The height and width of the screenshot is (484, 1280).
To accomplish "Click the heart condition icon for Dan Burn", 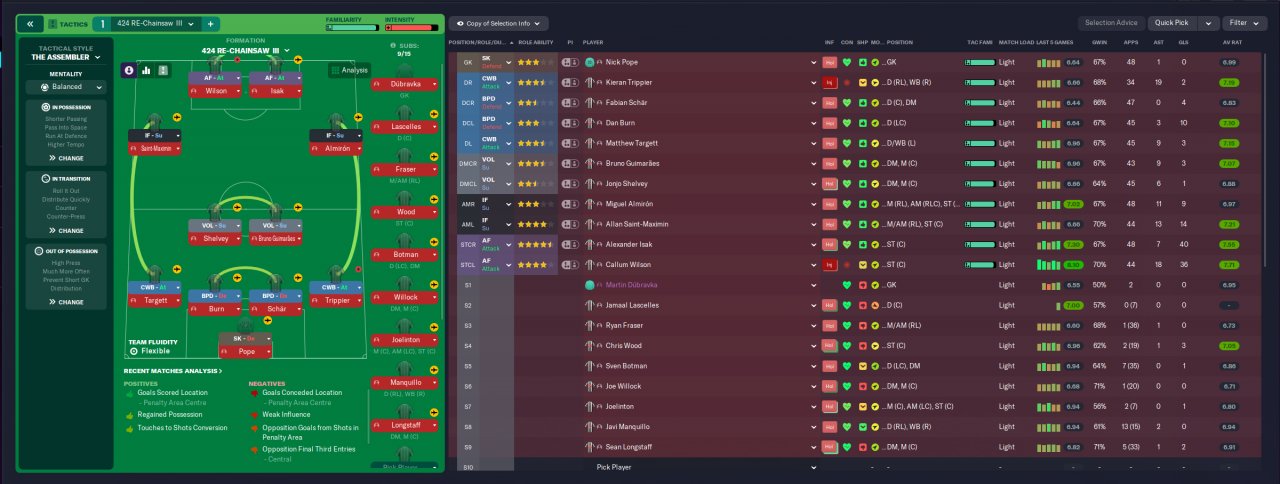I will [x=848, y=123].
